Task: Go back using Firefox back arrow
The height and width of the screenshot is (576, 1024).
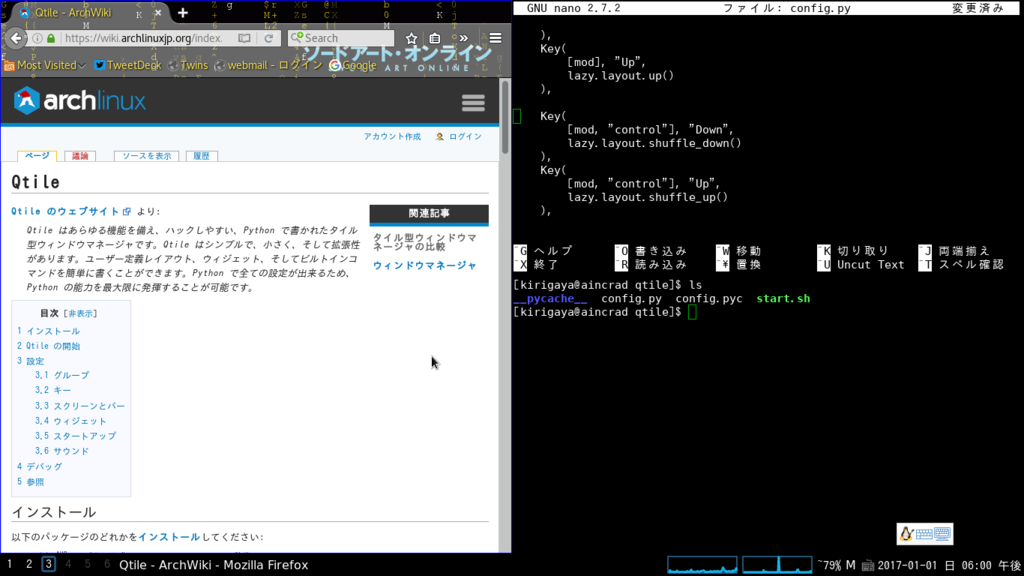Action: (x=16, y=38)
